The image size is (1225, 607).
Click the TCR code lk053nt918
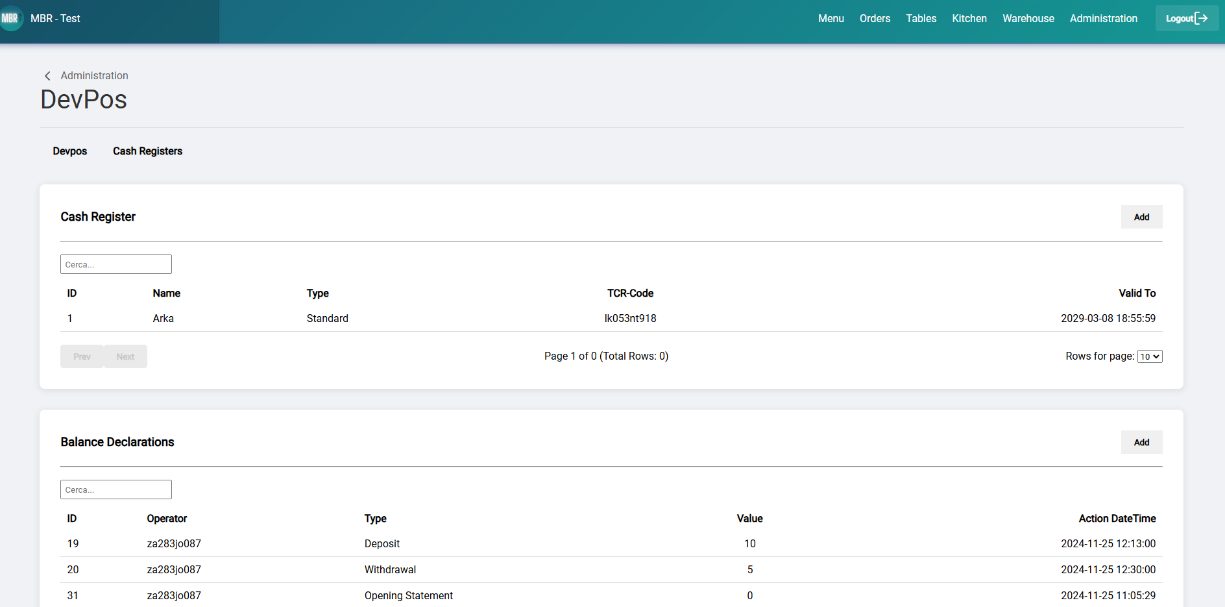click(x=630, y=318)
